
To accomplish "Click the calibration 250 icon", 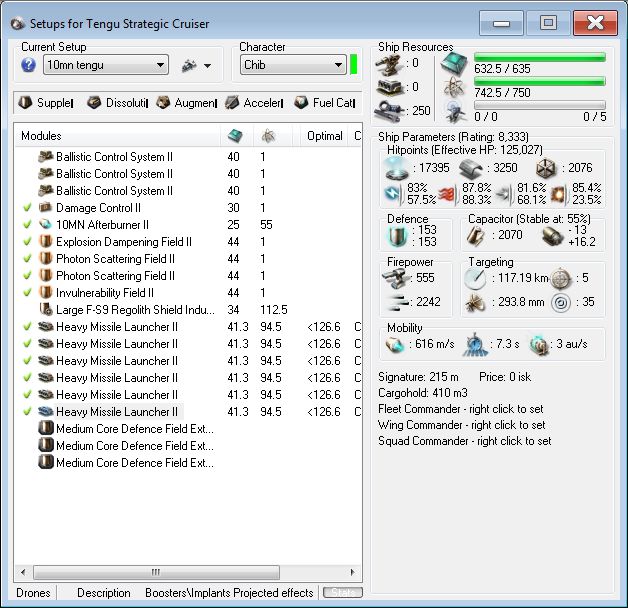I will [x=389, y=111].
